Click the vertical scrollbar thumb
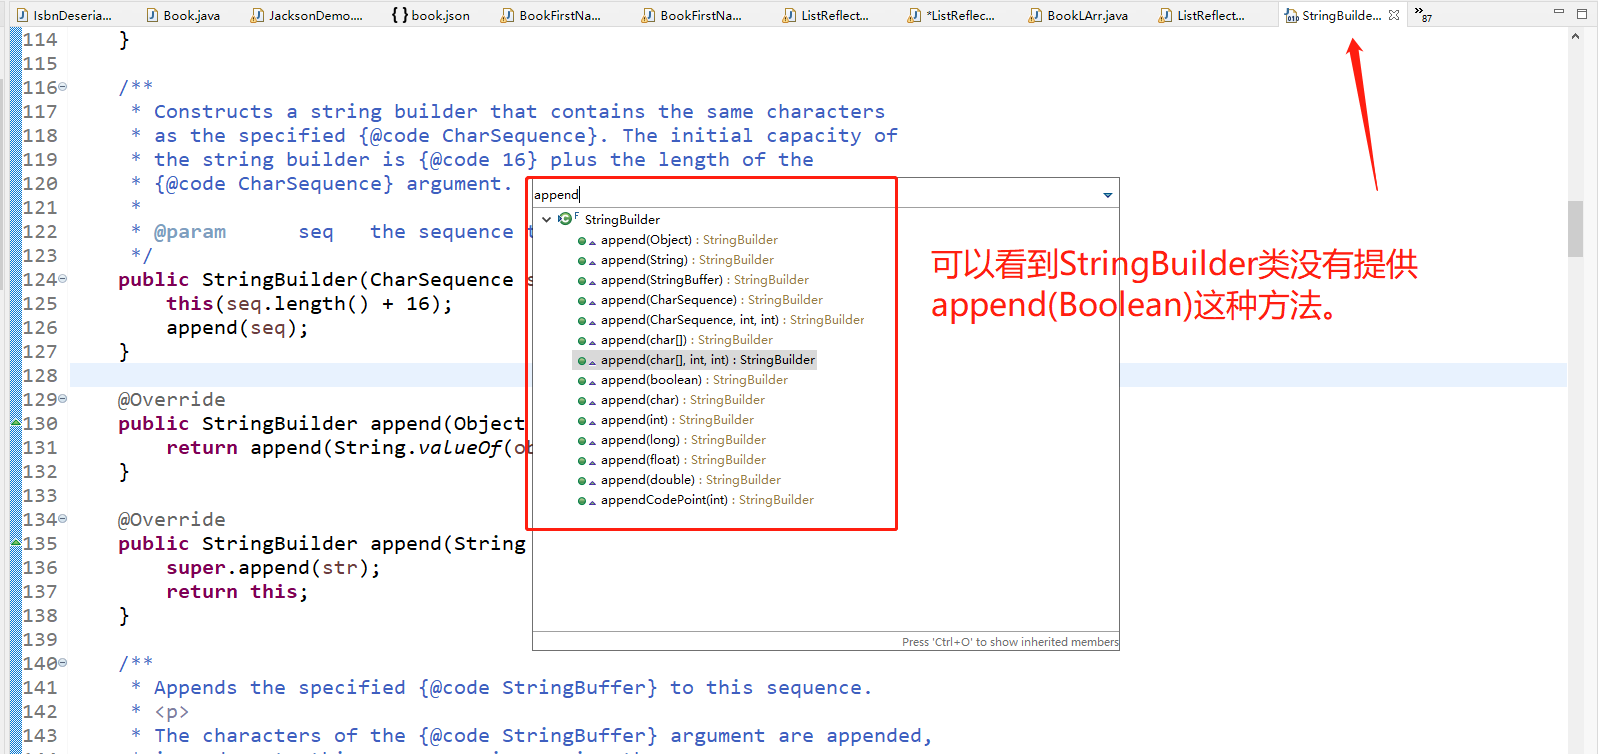 1575,229
